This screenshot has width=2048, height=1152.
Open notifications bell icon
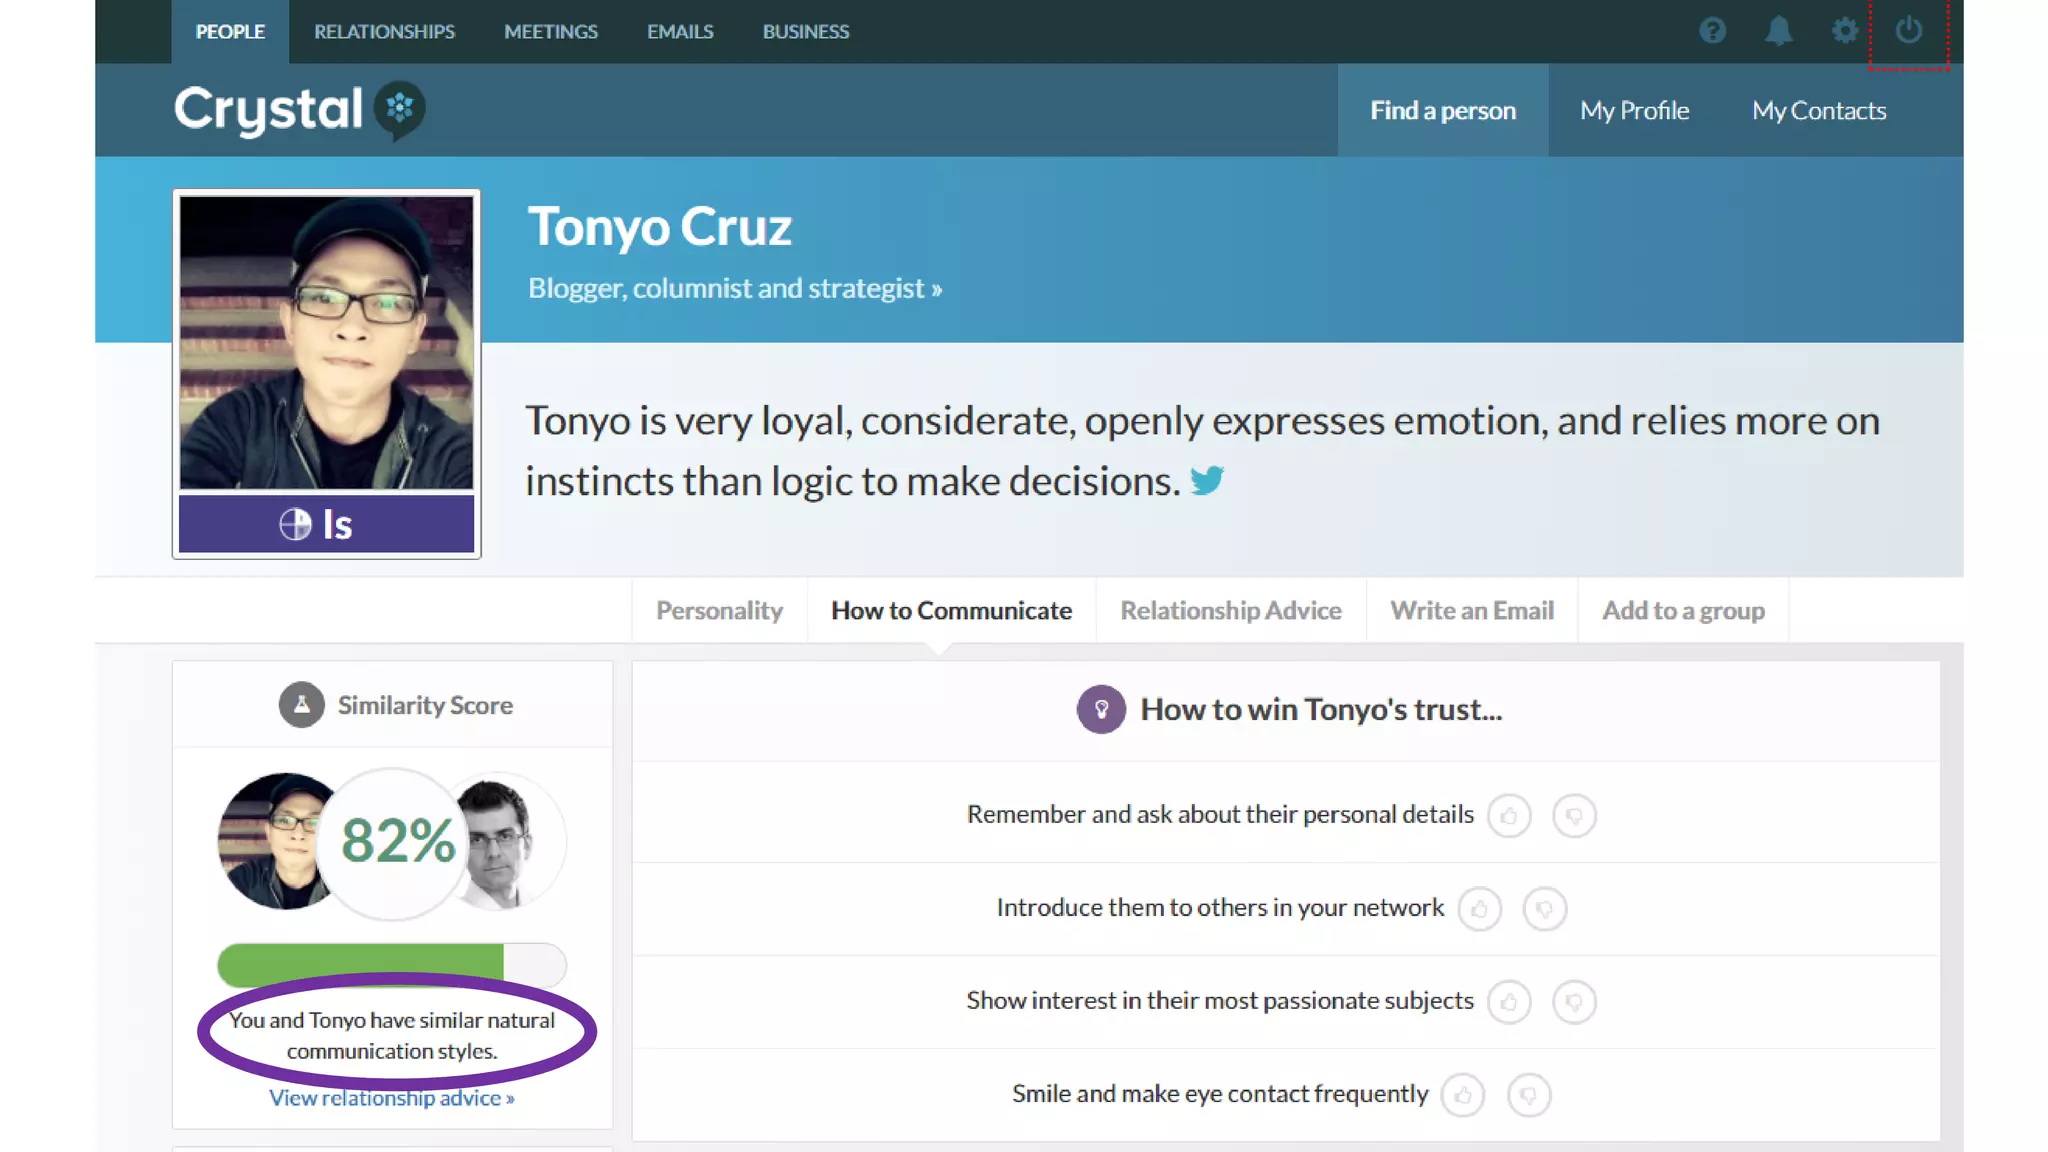(x=1778, y=31)
